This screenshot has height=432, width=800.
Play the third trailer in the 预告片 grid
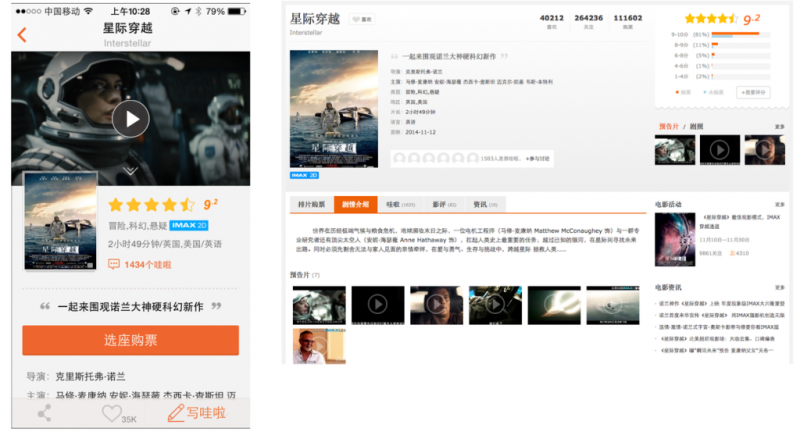point(436,305)
